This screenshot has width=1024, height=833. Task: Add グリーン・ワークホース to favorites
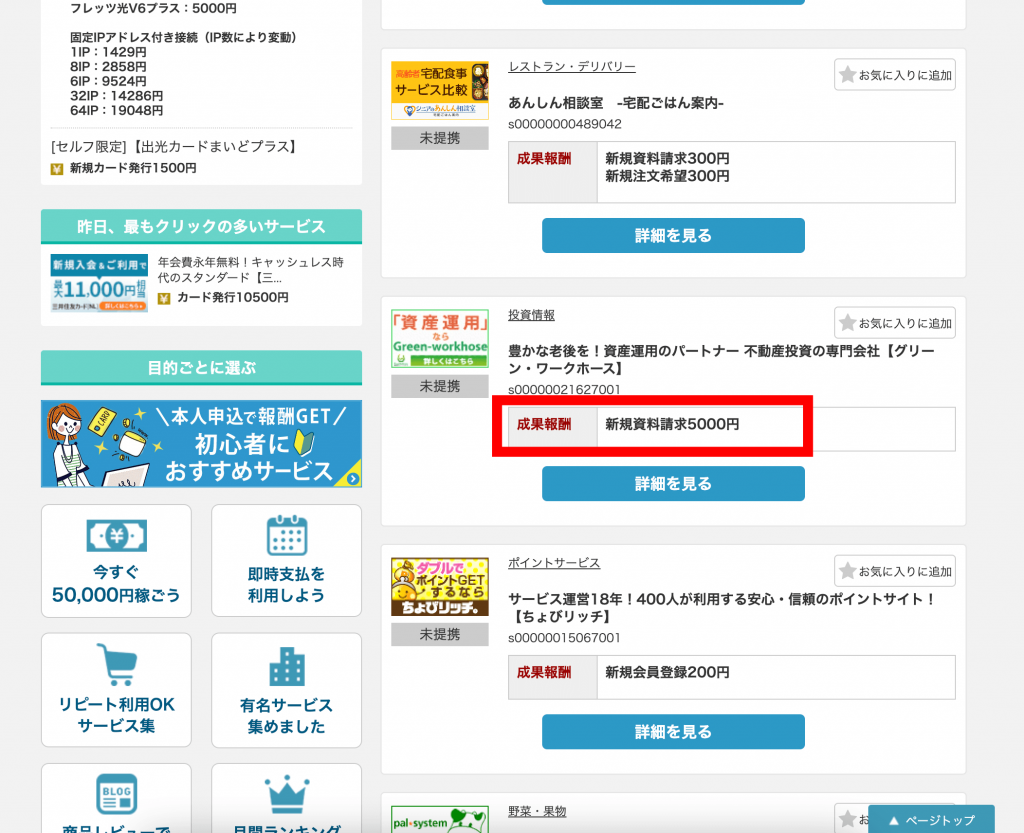pyautogui.click(x=895, y=323)
